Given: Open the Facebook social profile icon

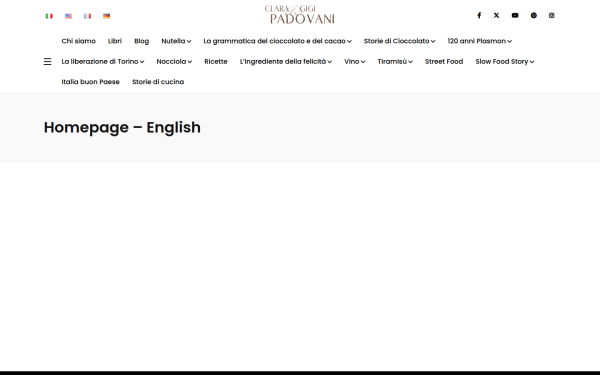Looking at the screenshot, I should (479, 15).
